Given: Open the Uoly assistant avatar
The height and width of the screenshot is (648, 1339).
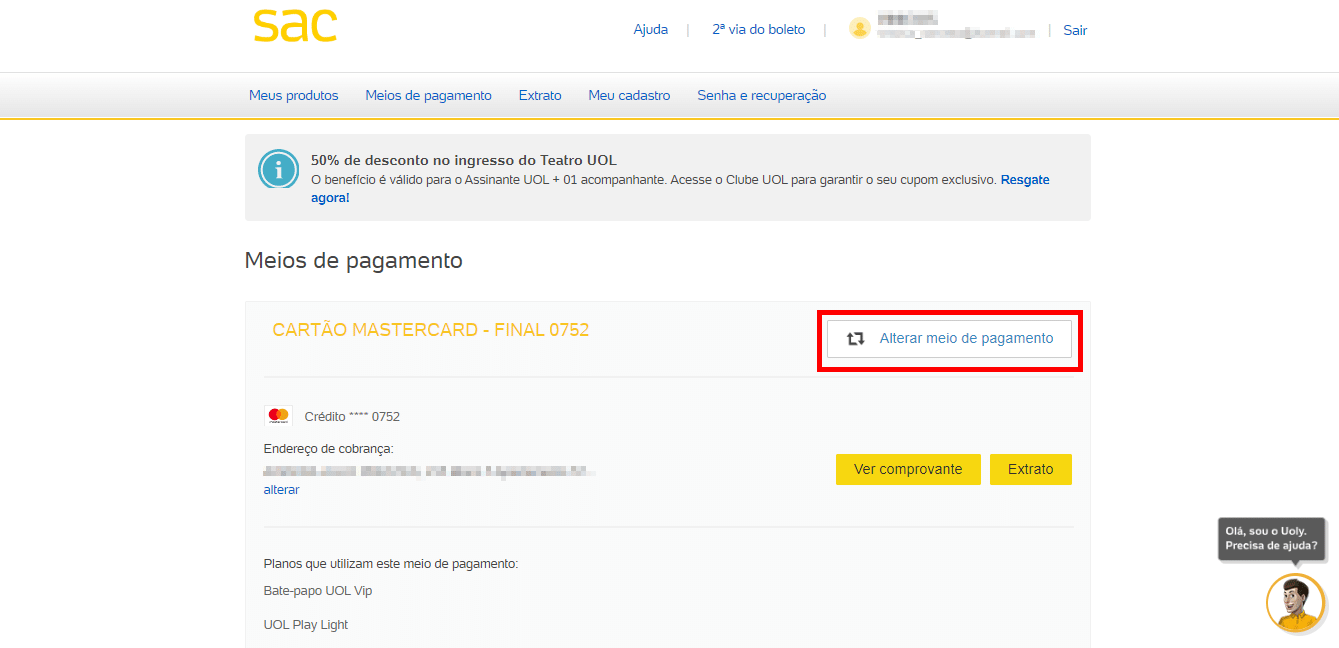Looking at the screenshot, I should (x=1295, y=603).
